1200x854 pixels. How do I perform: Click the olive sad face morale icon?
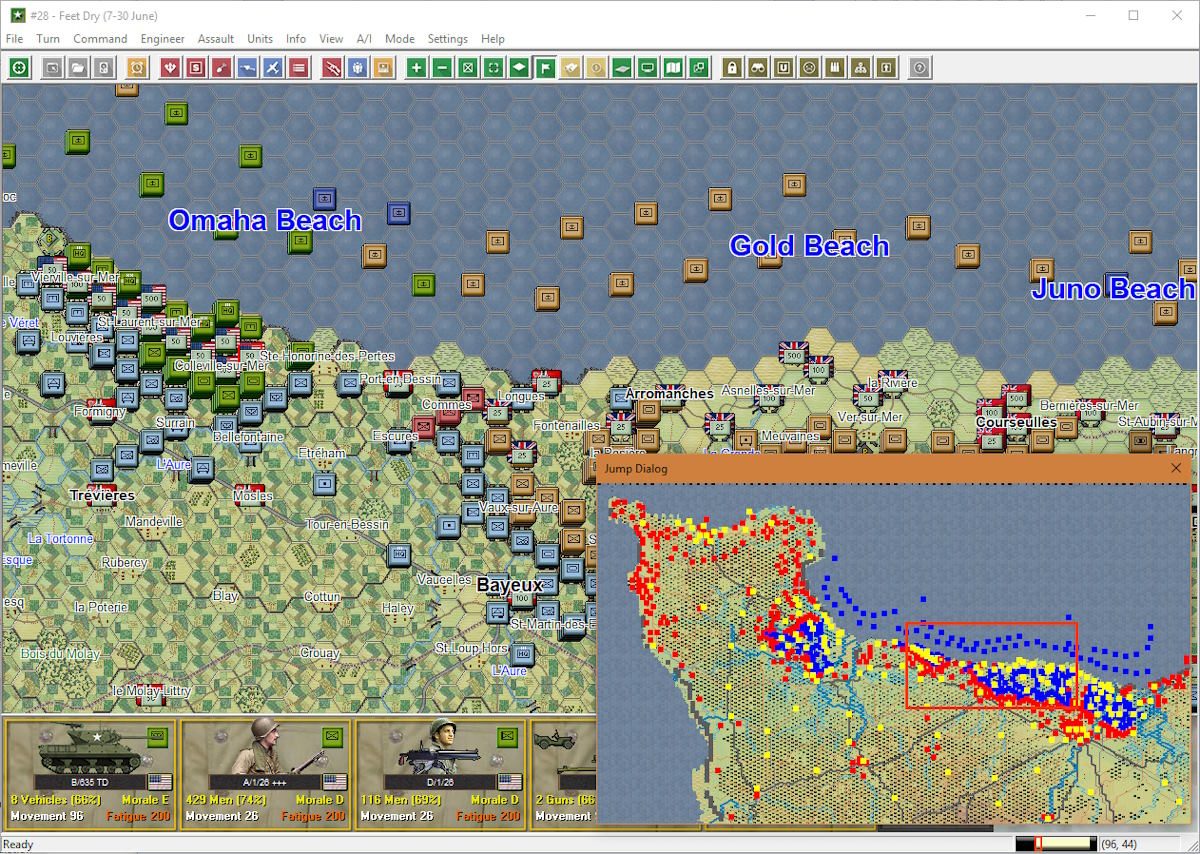click(809, 68)
